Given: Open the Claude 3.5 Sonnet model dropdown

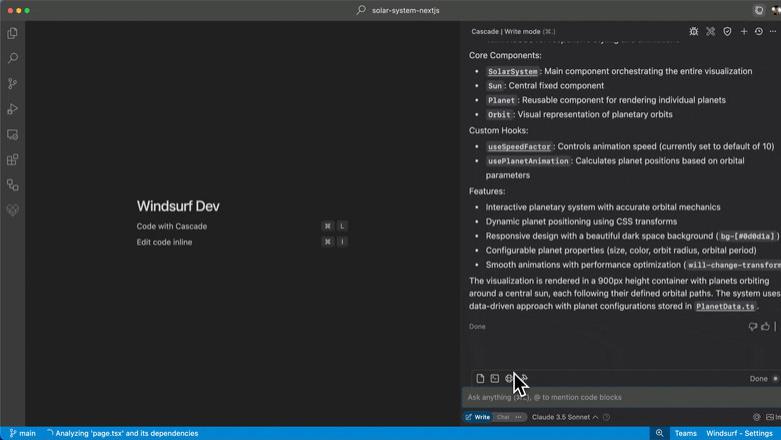Looking at the screenshot, I should [565, 417].
